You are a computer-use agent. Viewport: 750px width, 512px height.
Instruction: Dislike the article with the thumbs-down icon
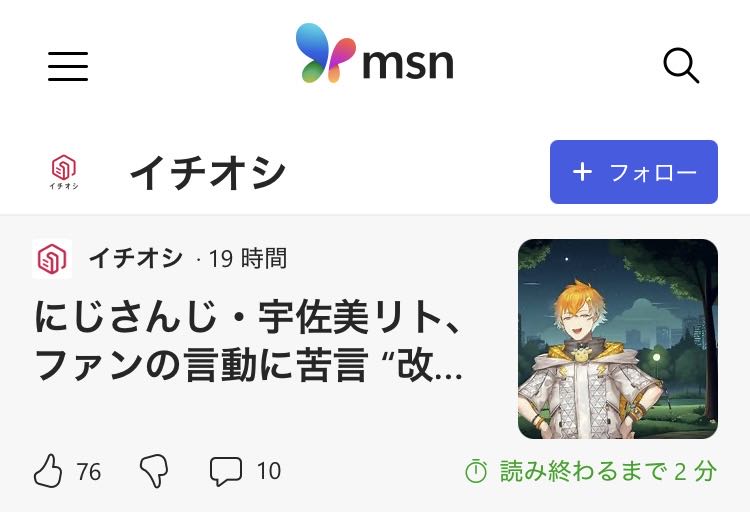click(154, 471)
